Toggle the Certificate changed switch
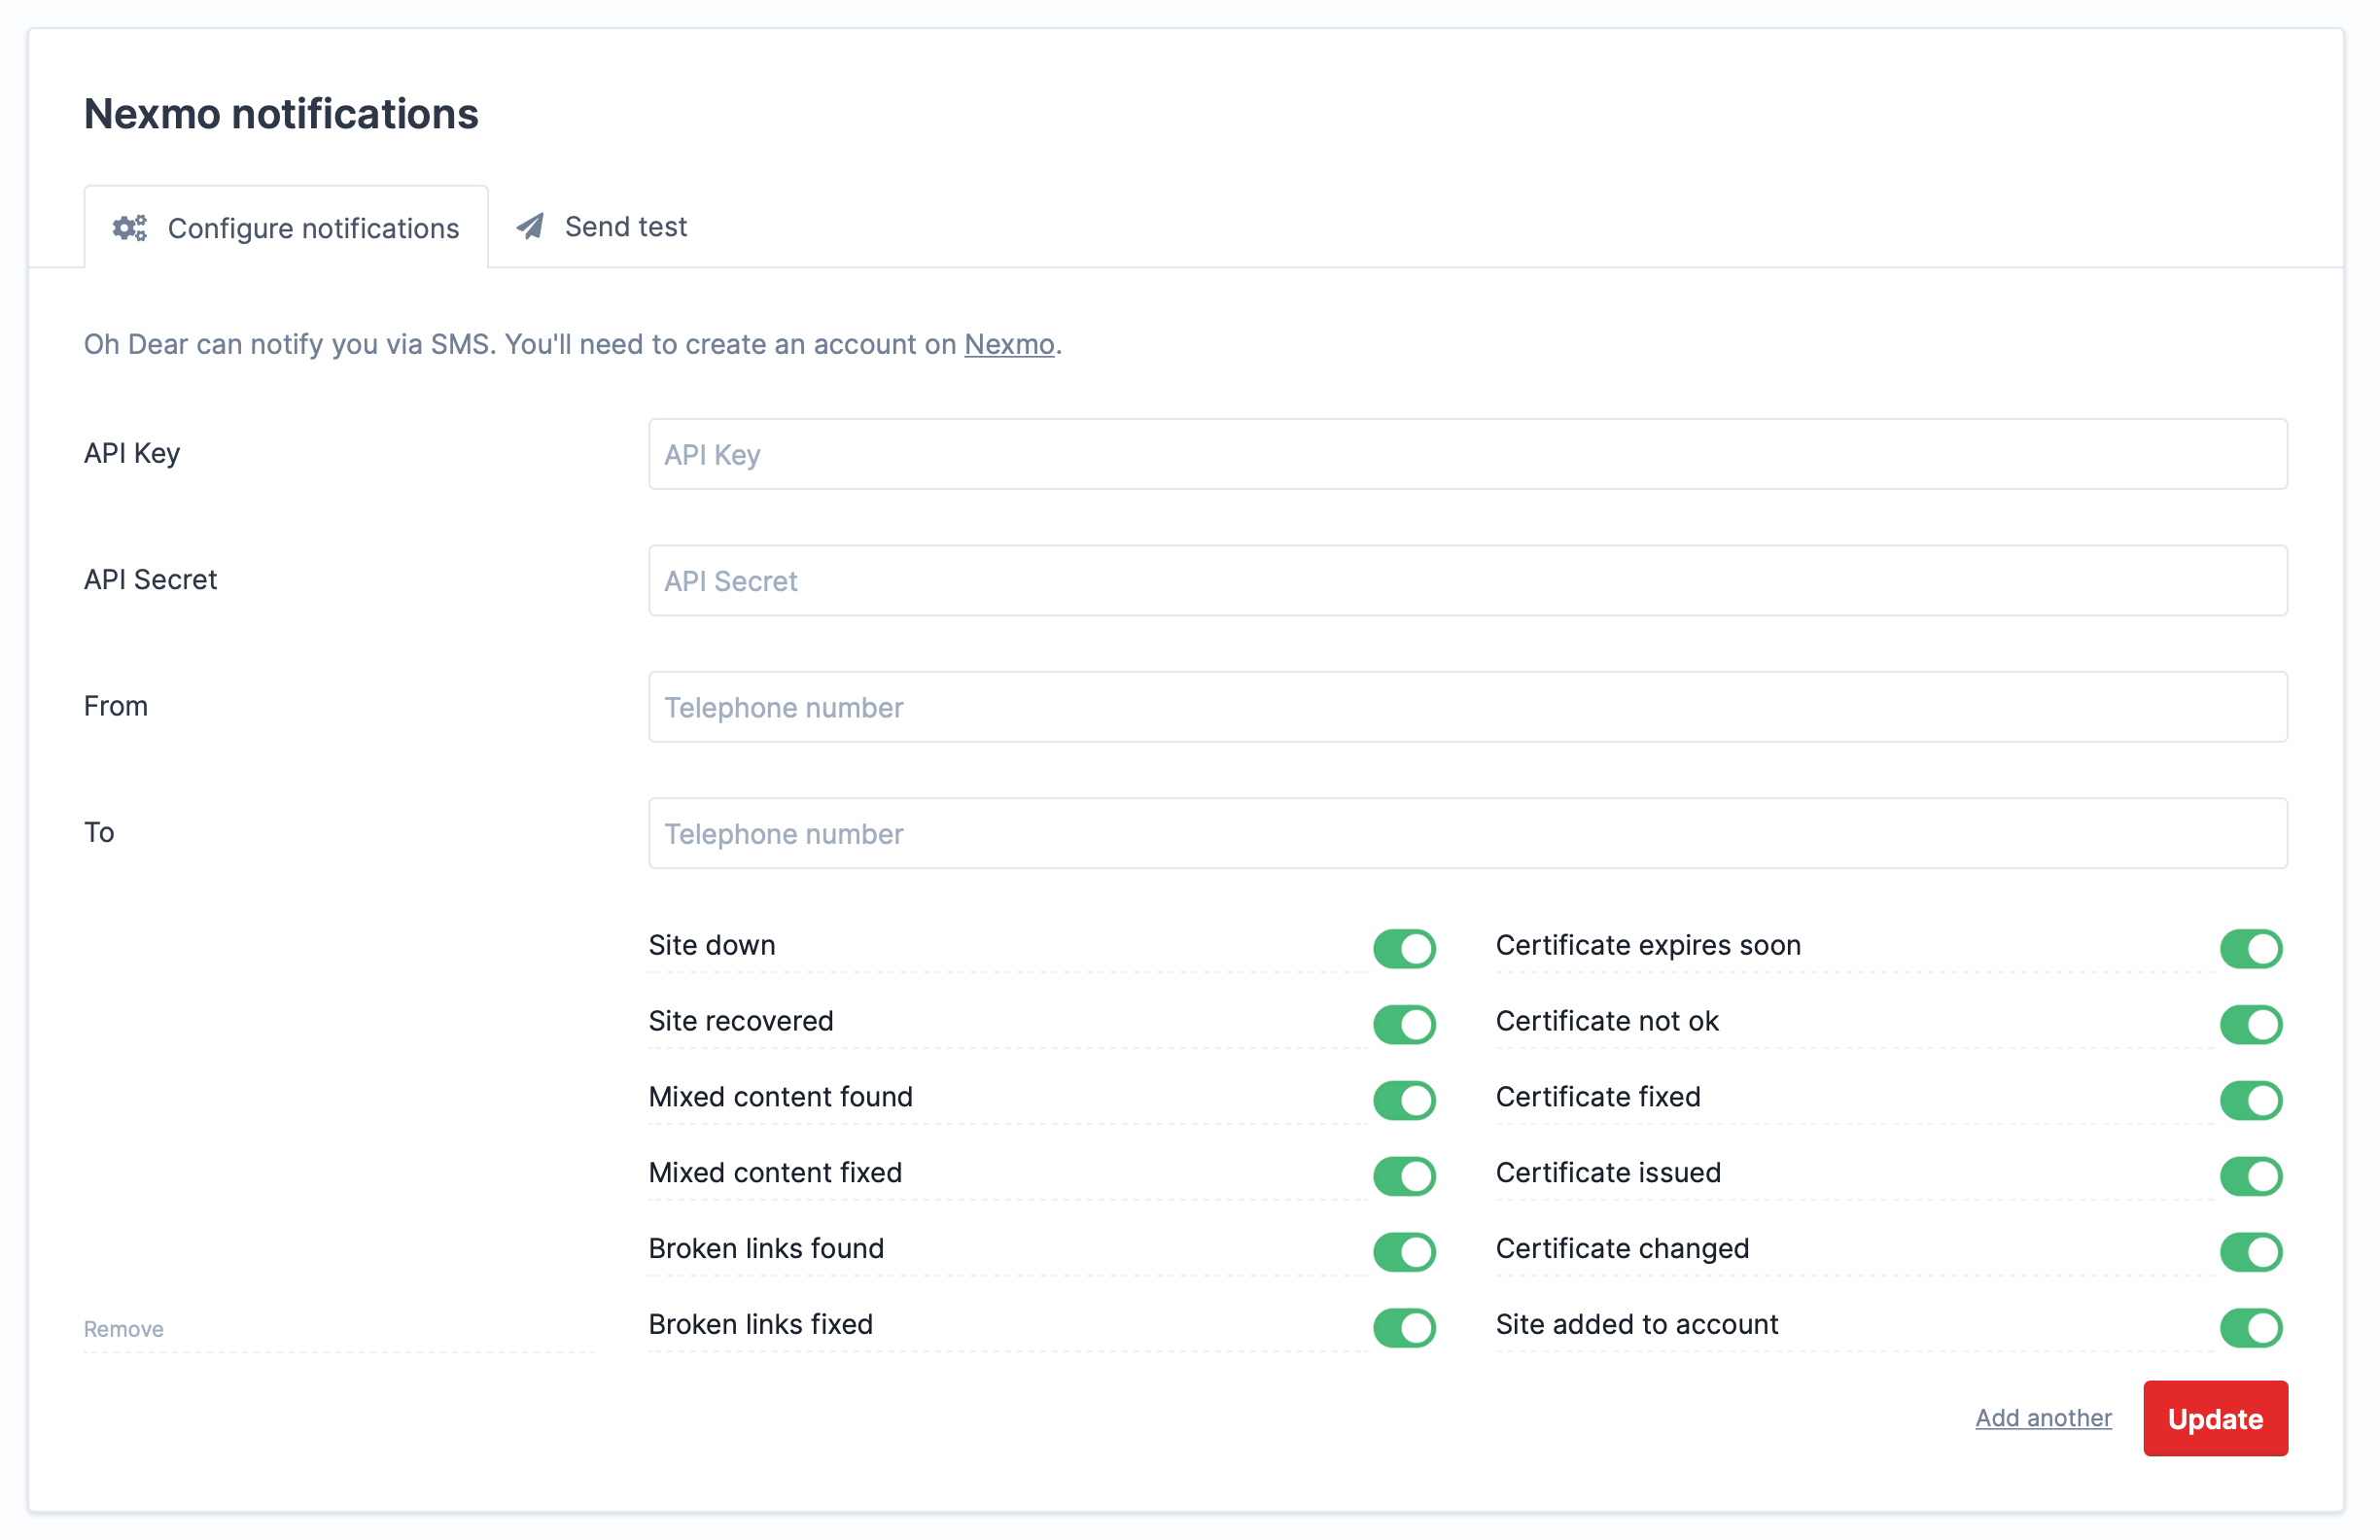Screen dimensions: 2380x1540 coord(2251,1252)
